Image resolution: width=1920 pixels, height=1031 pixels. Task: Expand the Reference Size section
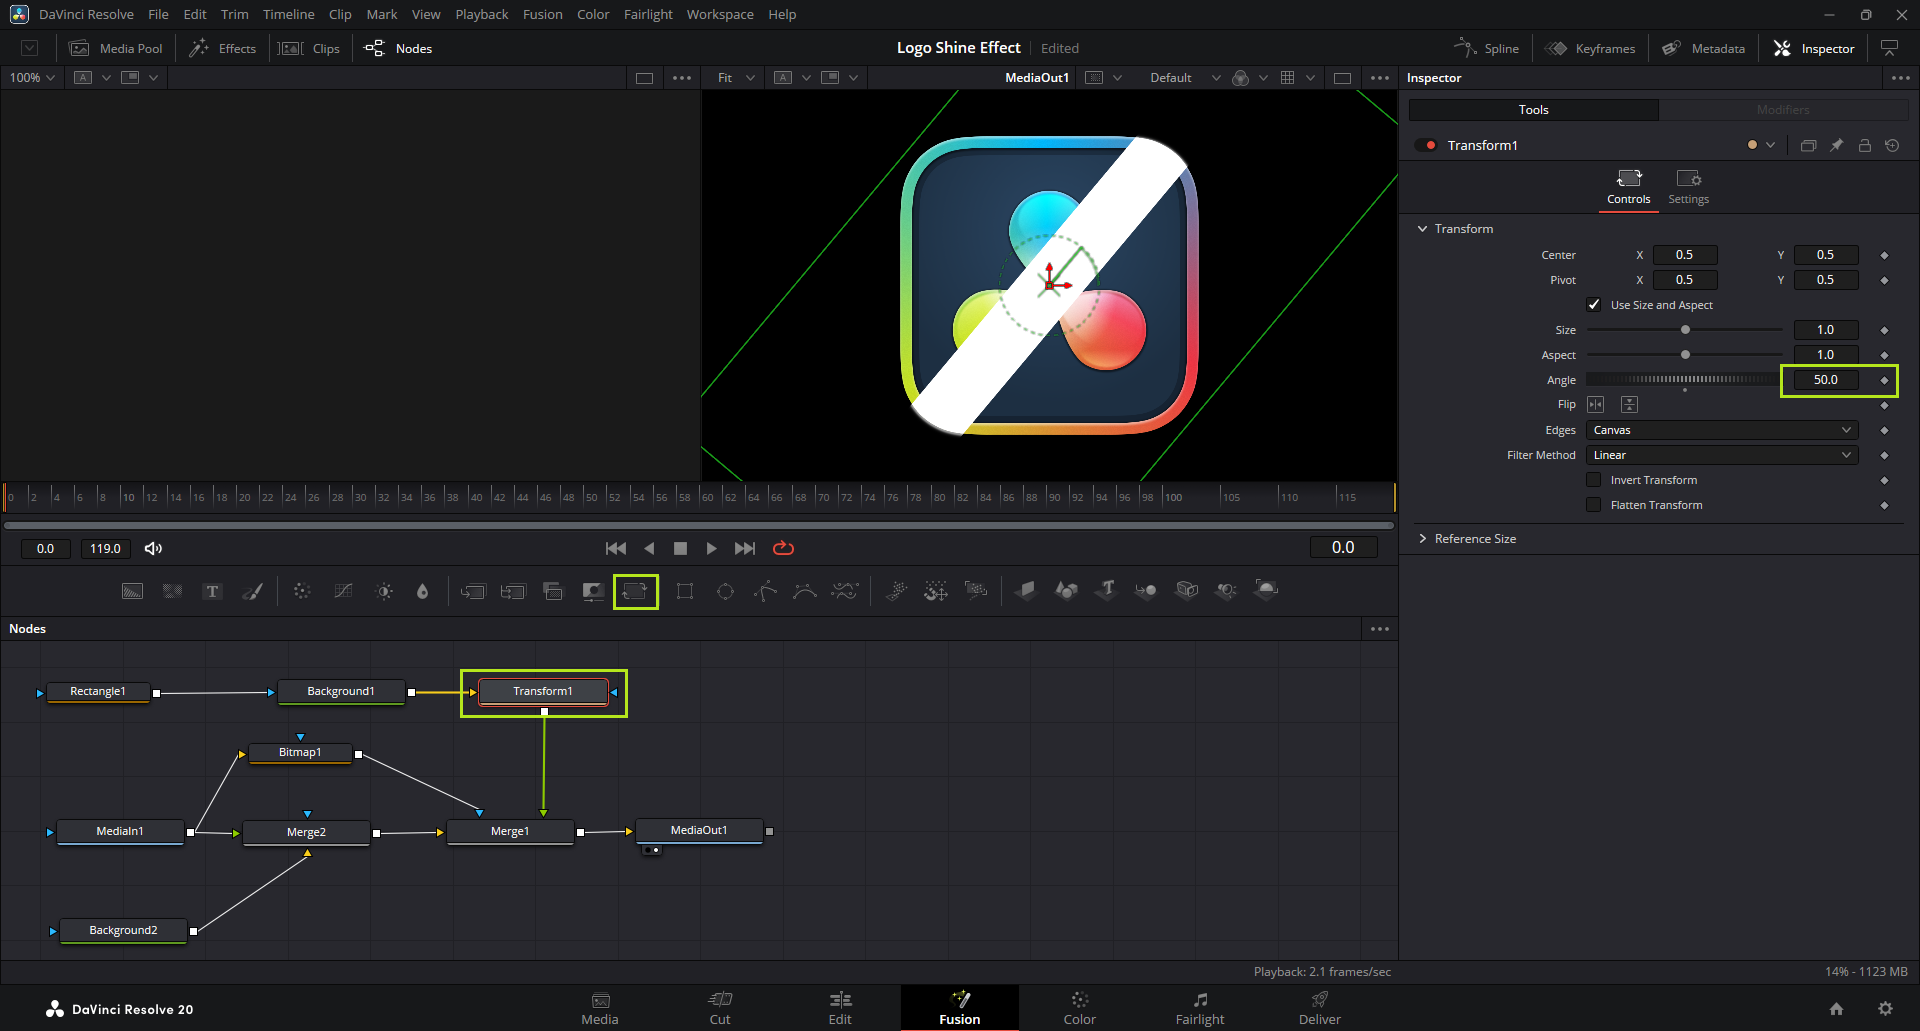(1474, 539)
